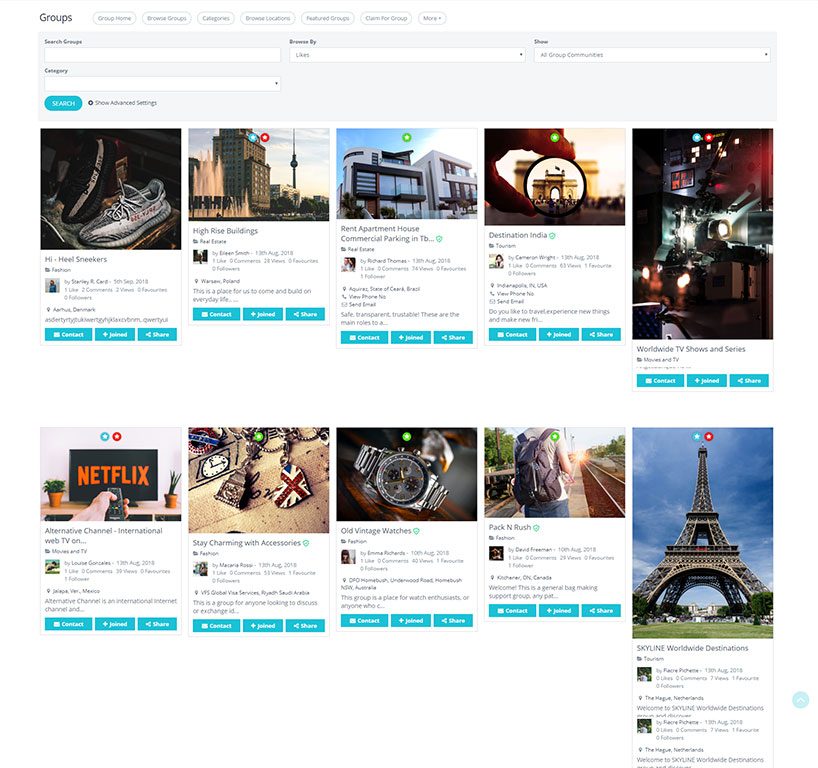This screenshot has height=768, width=818.
Task: Click verified shield icon next to Destination India
Action: click(552, 236)
